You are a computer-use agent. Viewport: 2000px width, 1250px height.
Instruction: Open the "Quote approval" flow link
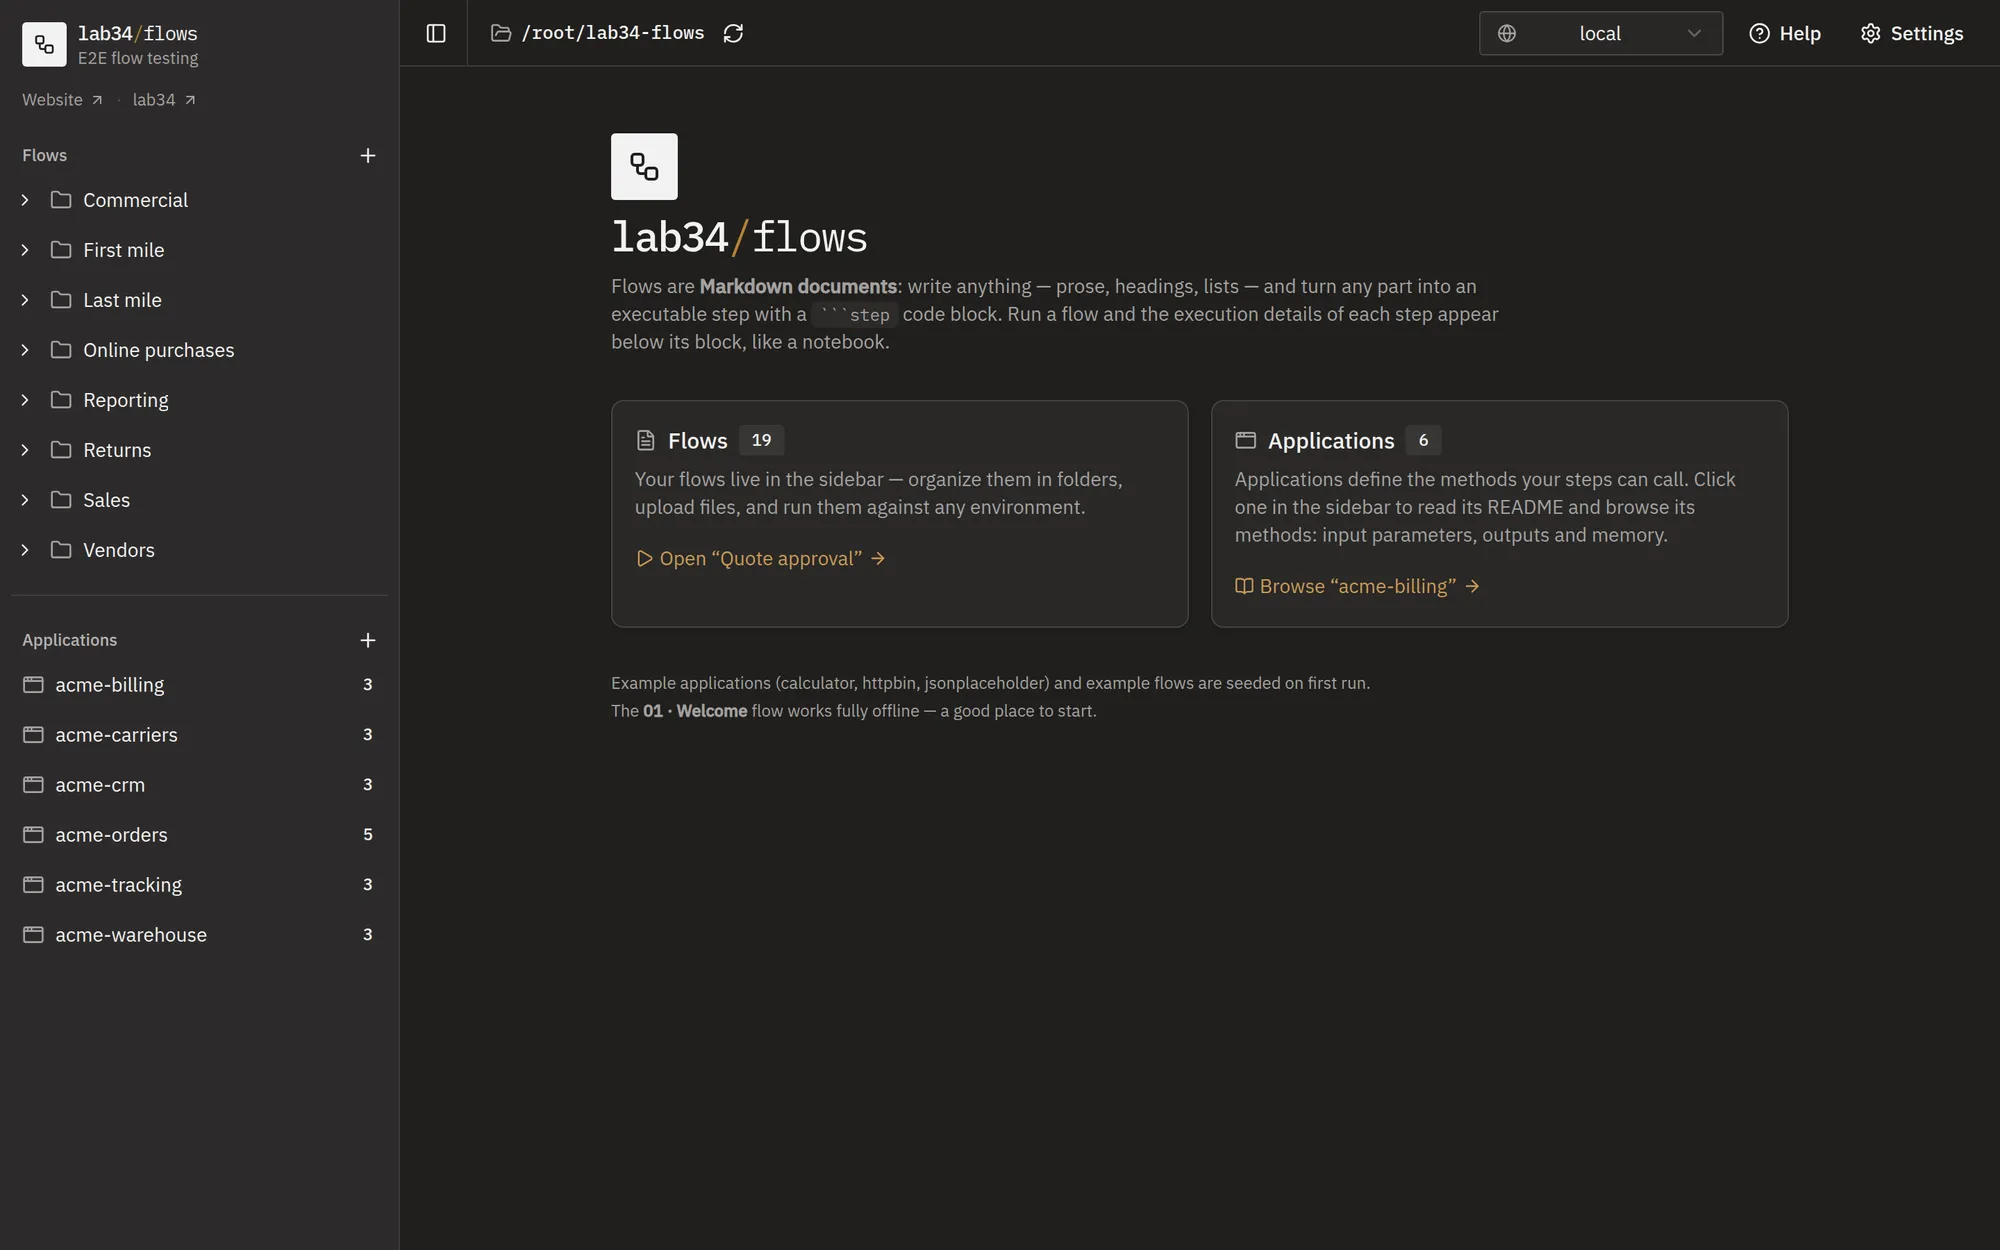coord(760,559)
